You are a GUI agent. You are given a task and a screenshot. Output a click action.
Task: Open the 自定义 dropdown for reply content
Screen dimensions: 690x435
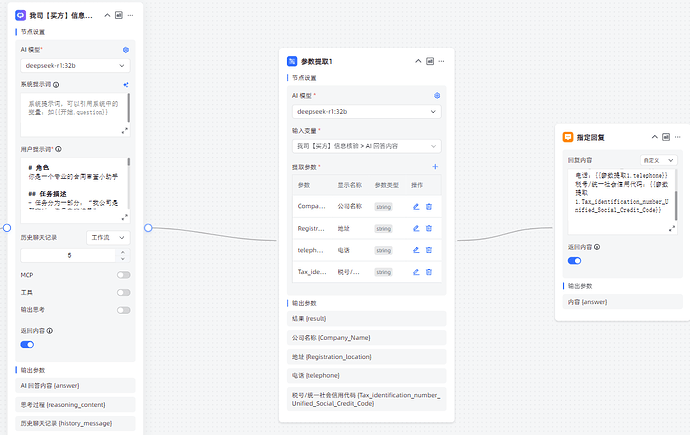pyautogui.click(x=659, y=160)
